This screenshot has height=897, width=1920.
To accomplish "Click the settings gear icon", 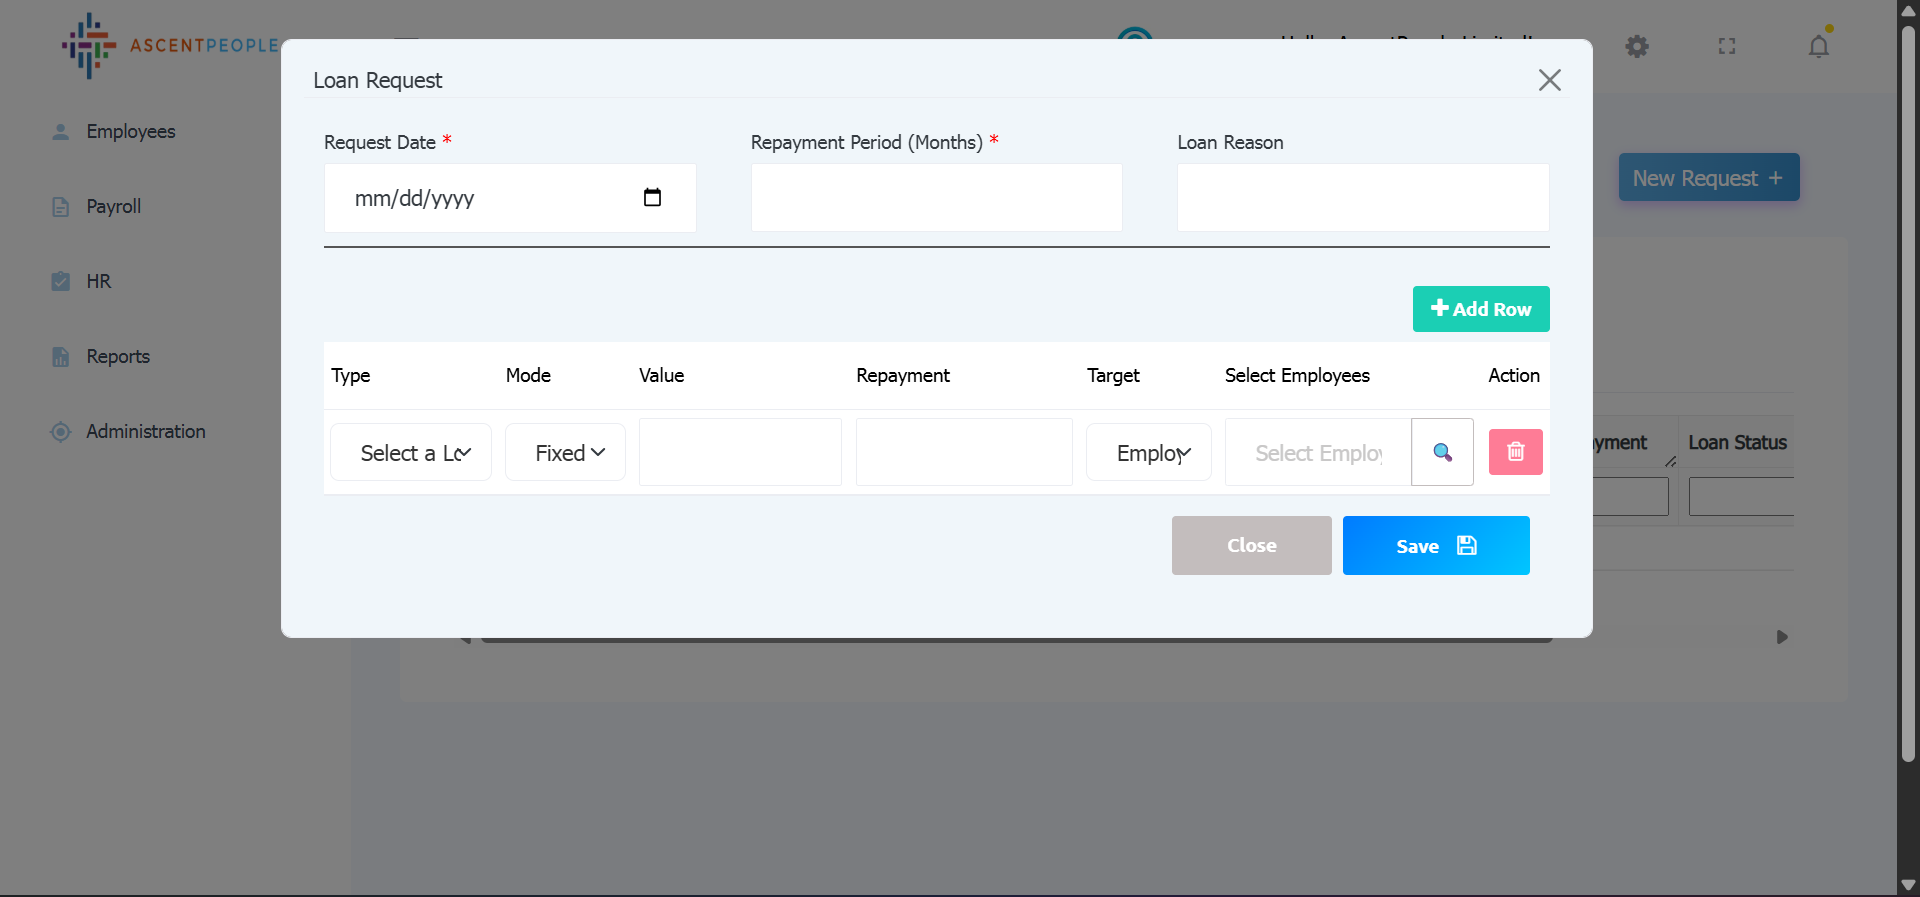I will click(x=1636, y=46).
